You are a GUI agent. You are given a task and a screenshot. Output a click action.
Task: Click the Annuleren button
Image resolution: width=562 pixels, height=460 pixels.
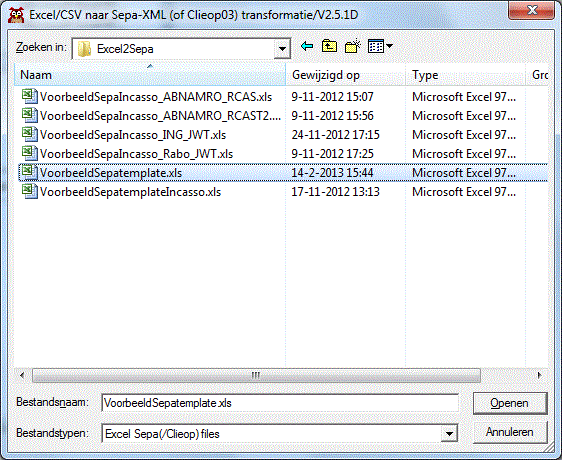click(510, 432)
